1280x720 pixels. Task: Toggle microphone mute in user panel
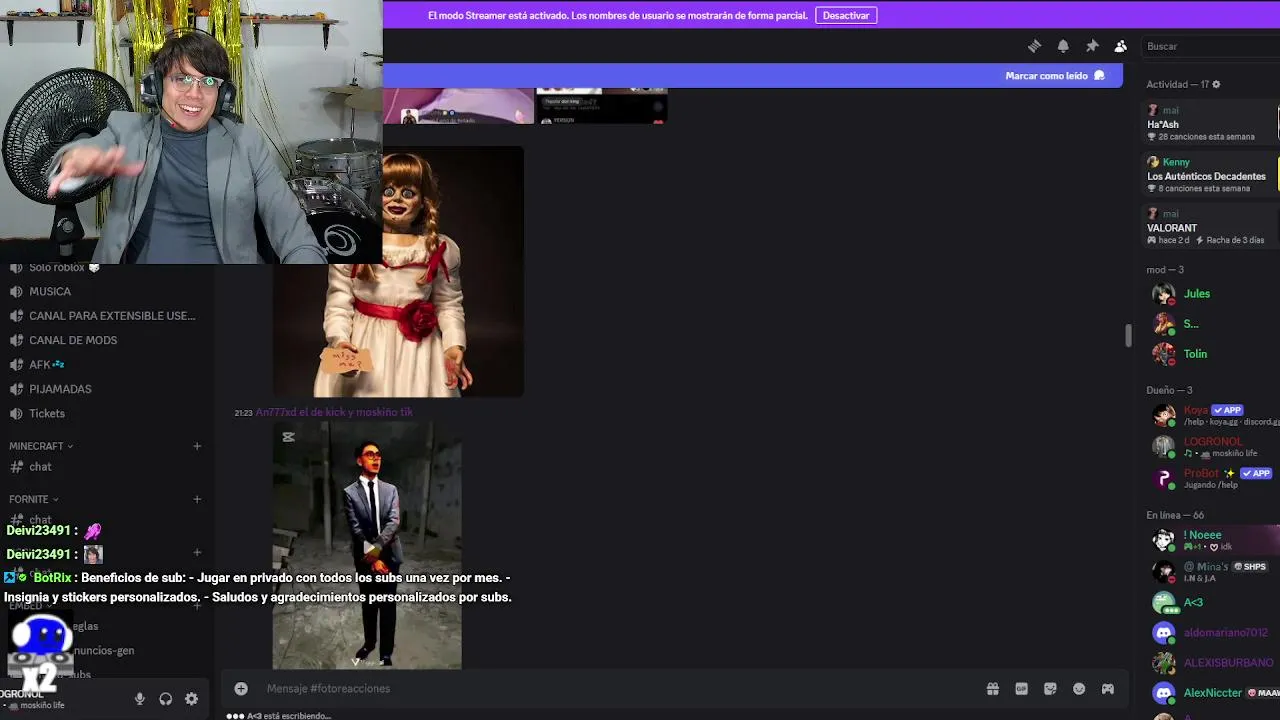140,699
